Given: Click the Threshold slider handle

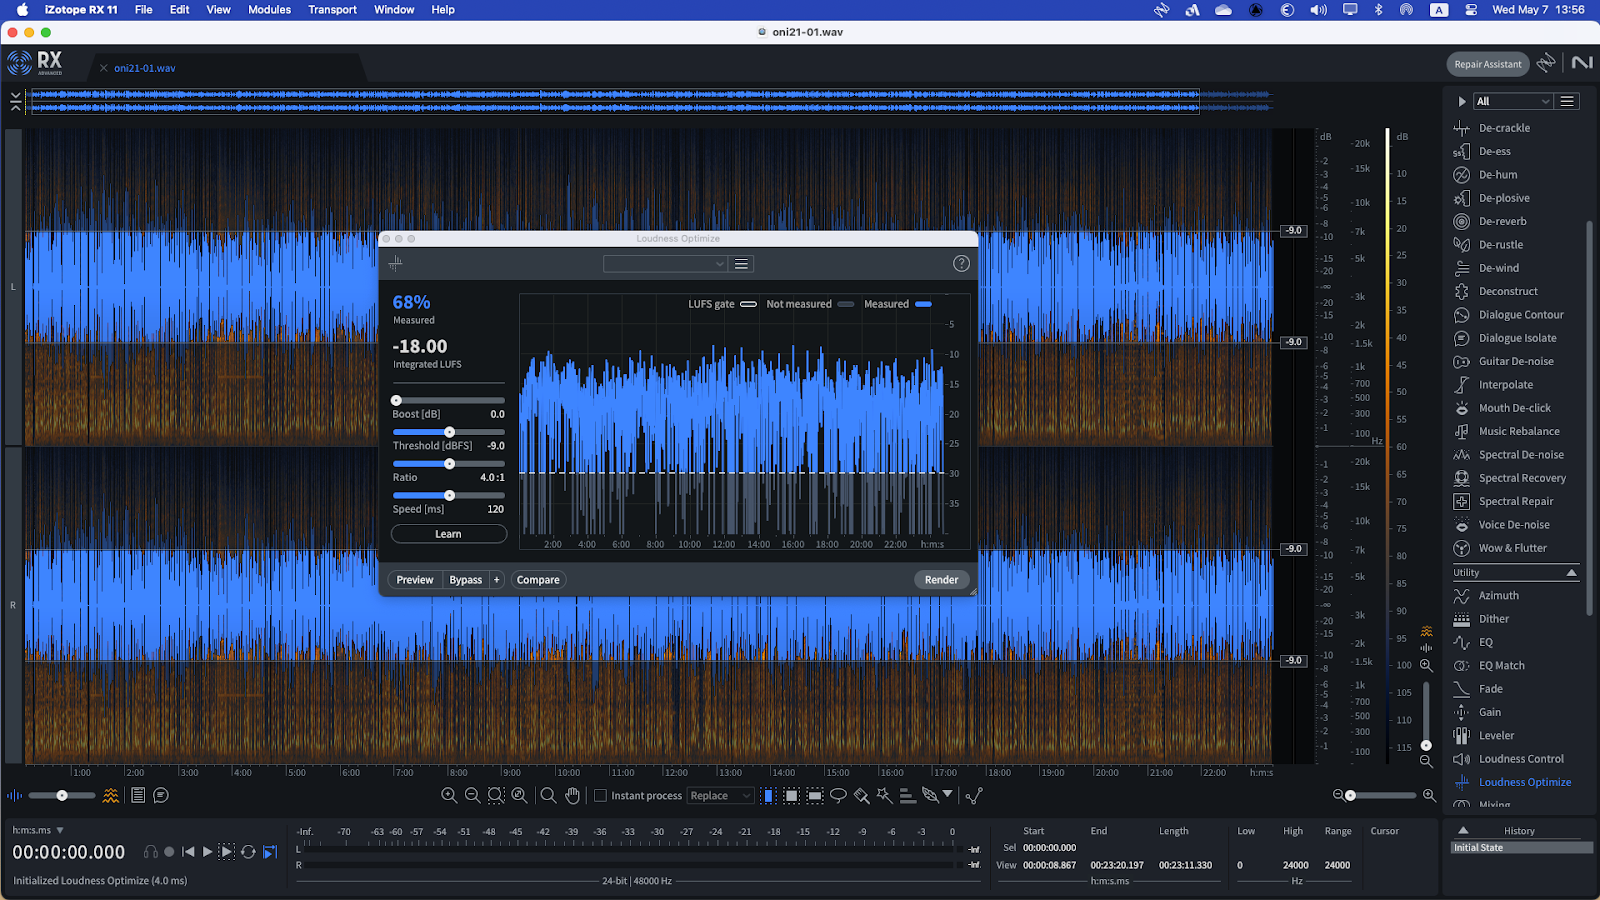Looking at the screenshot, I should [449, 432].
